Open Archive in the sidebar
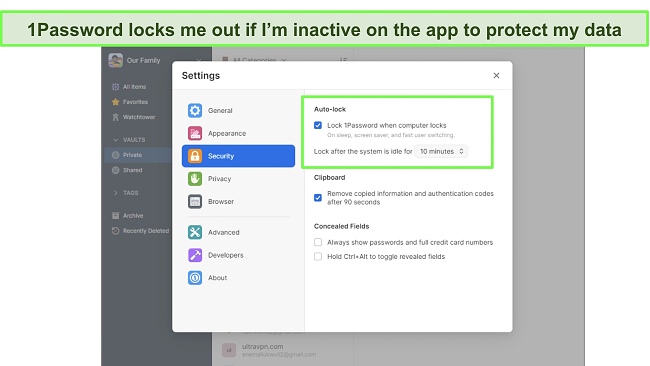The width and height of the screenshot is (650, 366). click(x=133, y=216)
